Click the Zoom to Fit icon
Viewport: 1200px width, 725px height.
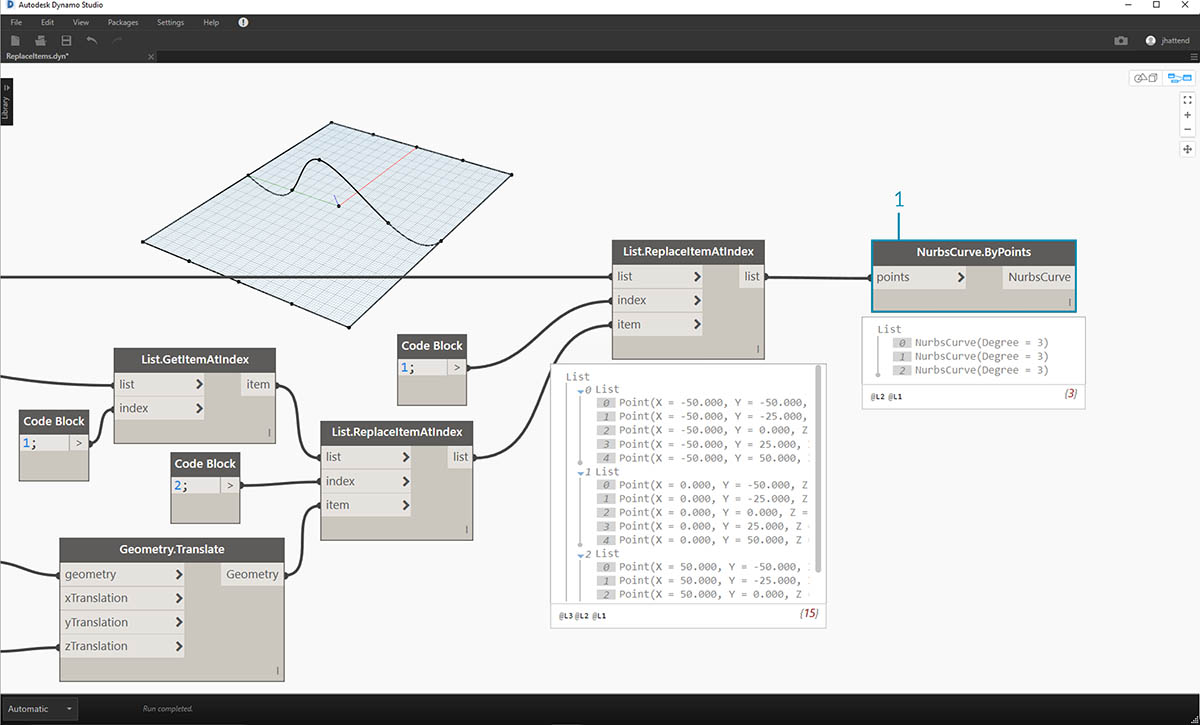(x=1187, y=100)
